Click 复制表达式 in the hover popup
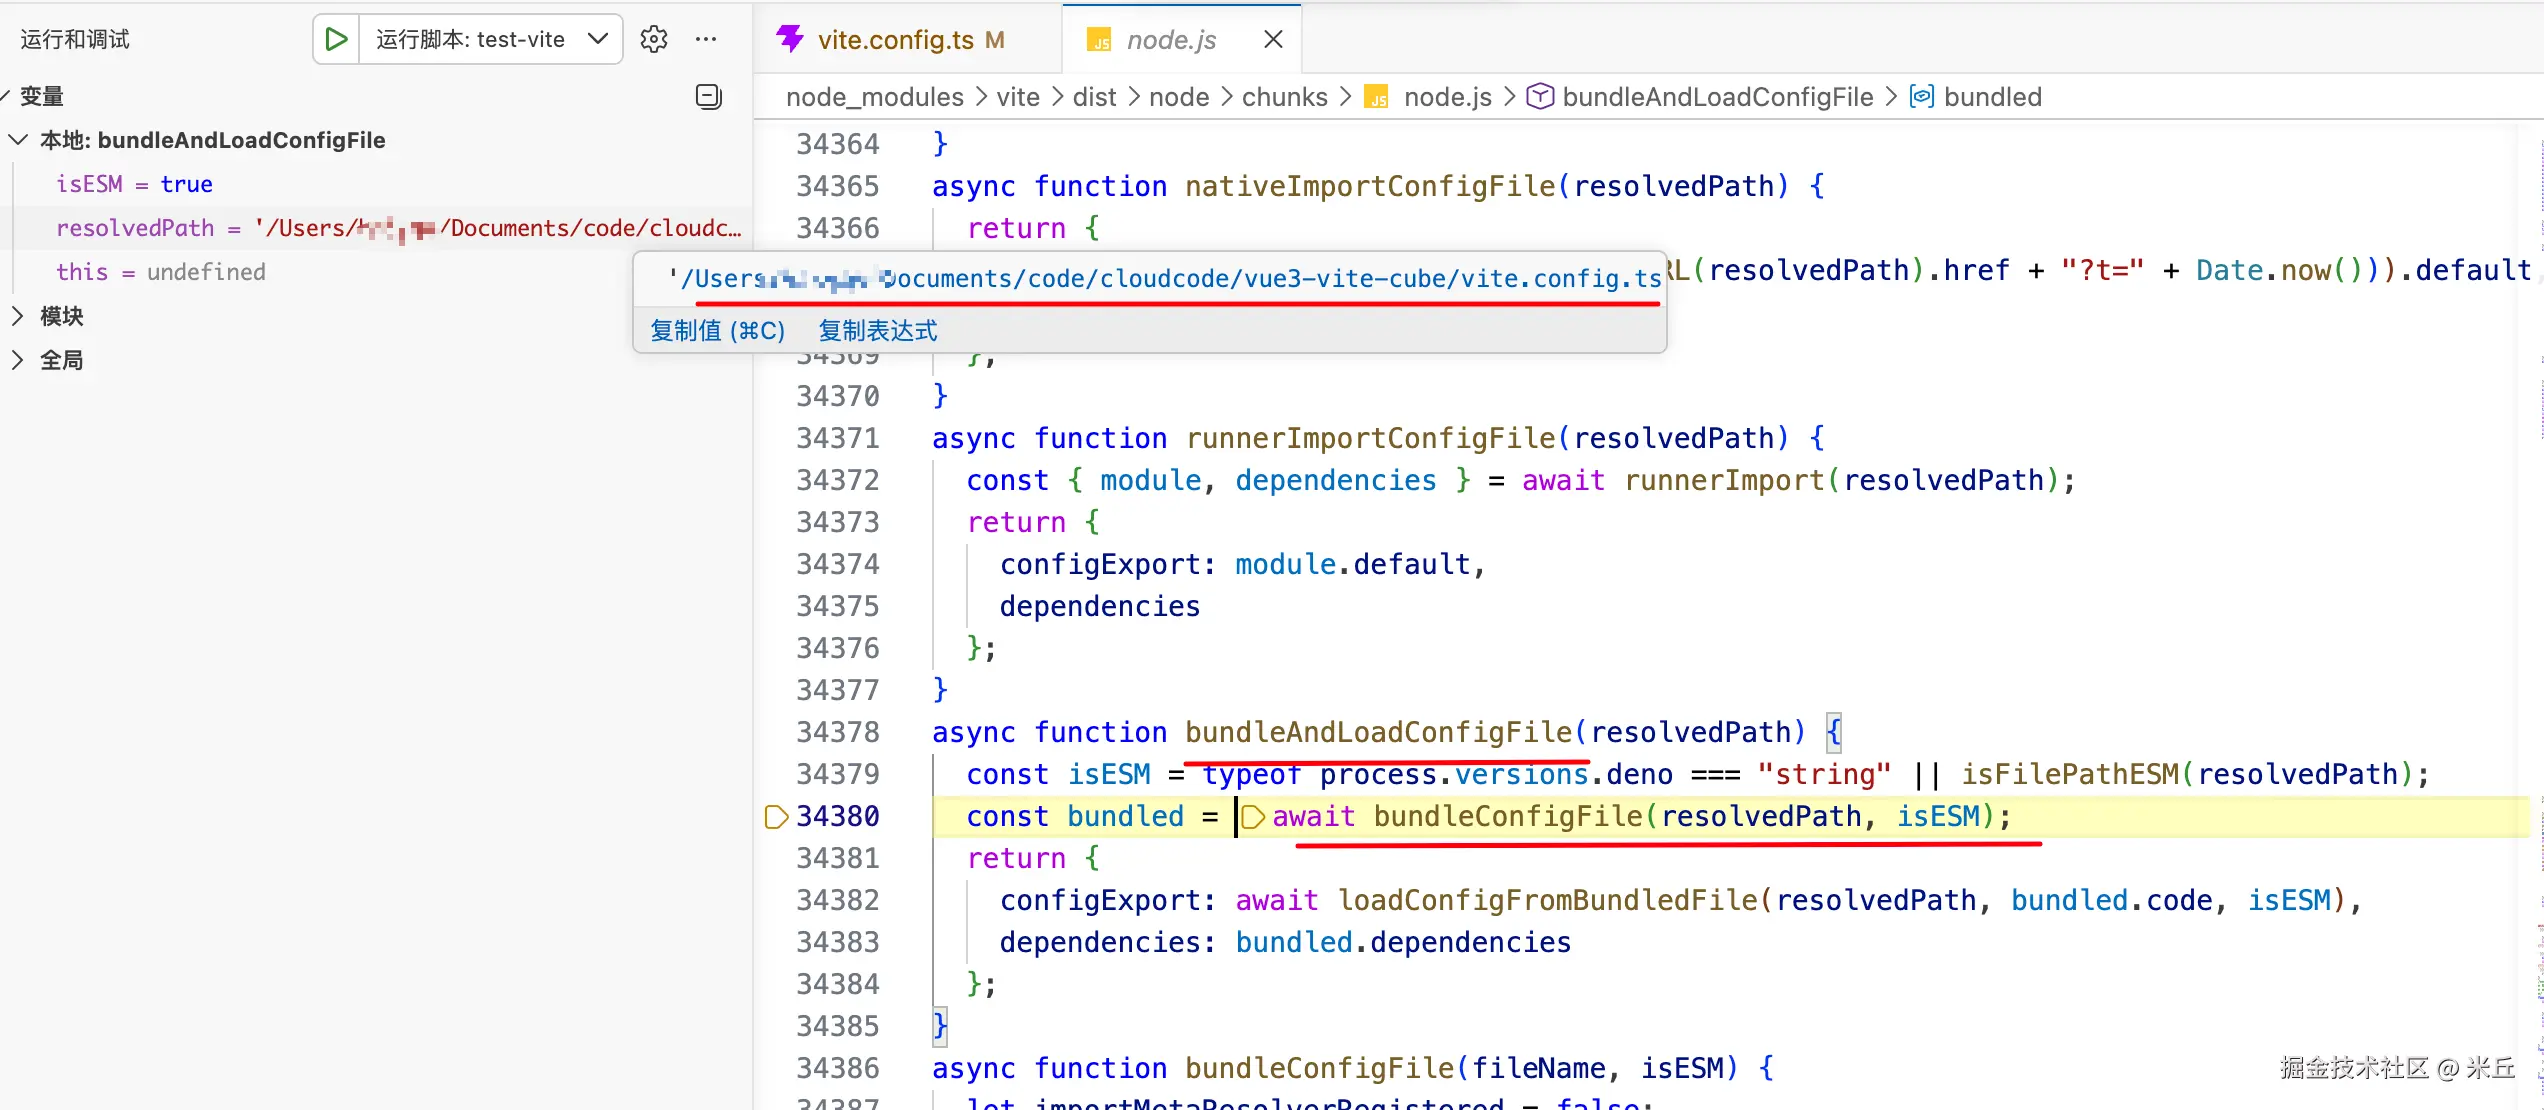The width and height of the screenshot is (2544, 1110). [877, 331]
